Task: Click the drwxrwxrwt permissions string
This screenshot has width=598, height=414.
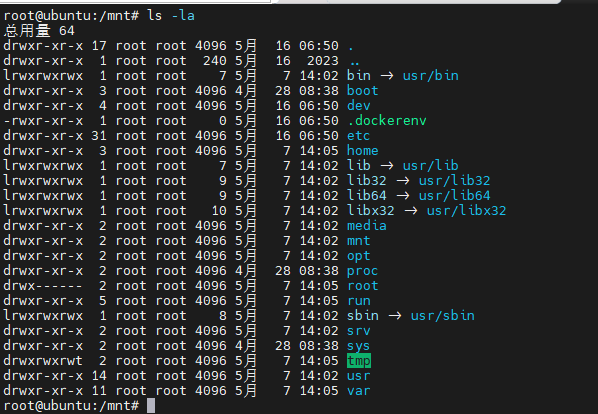Action: [x=43, y=361]
